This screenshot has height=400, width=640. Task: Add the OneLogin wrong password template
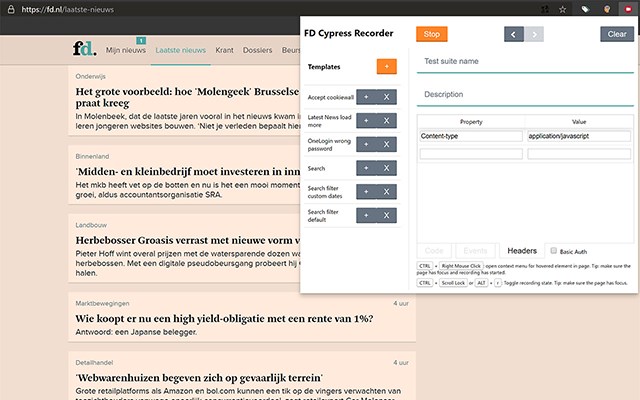coord(366,144)
